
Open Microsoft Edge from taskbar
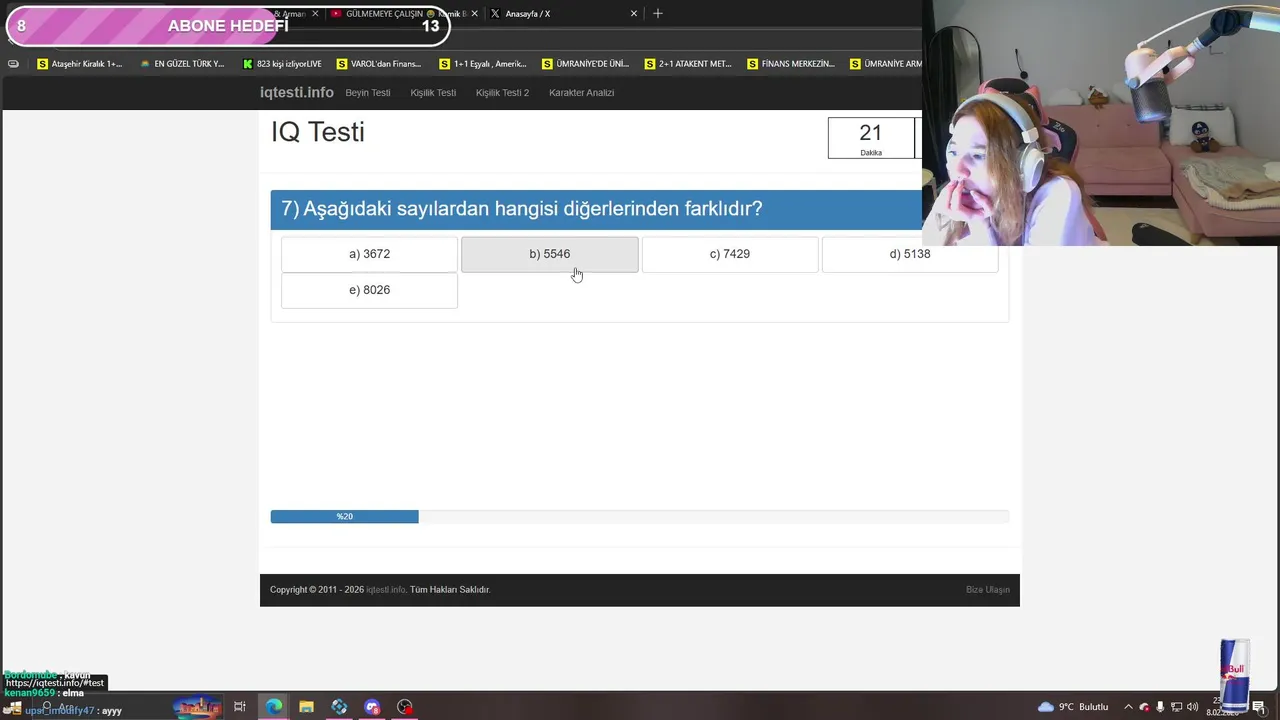pyautogui.click(x=273, y=707)
